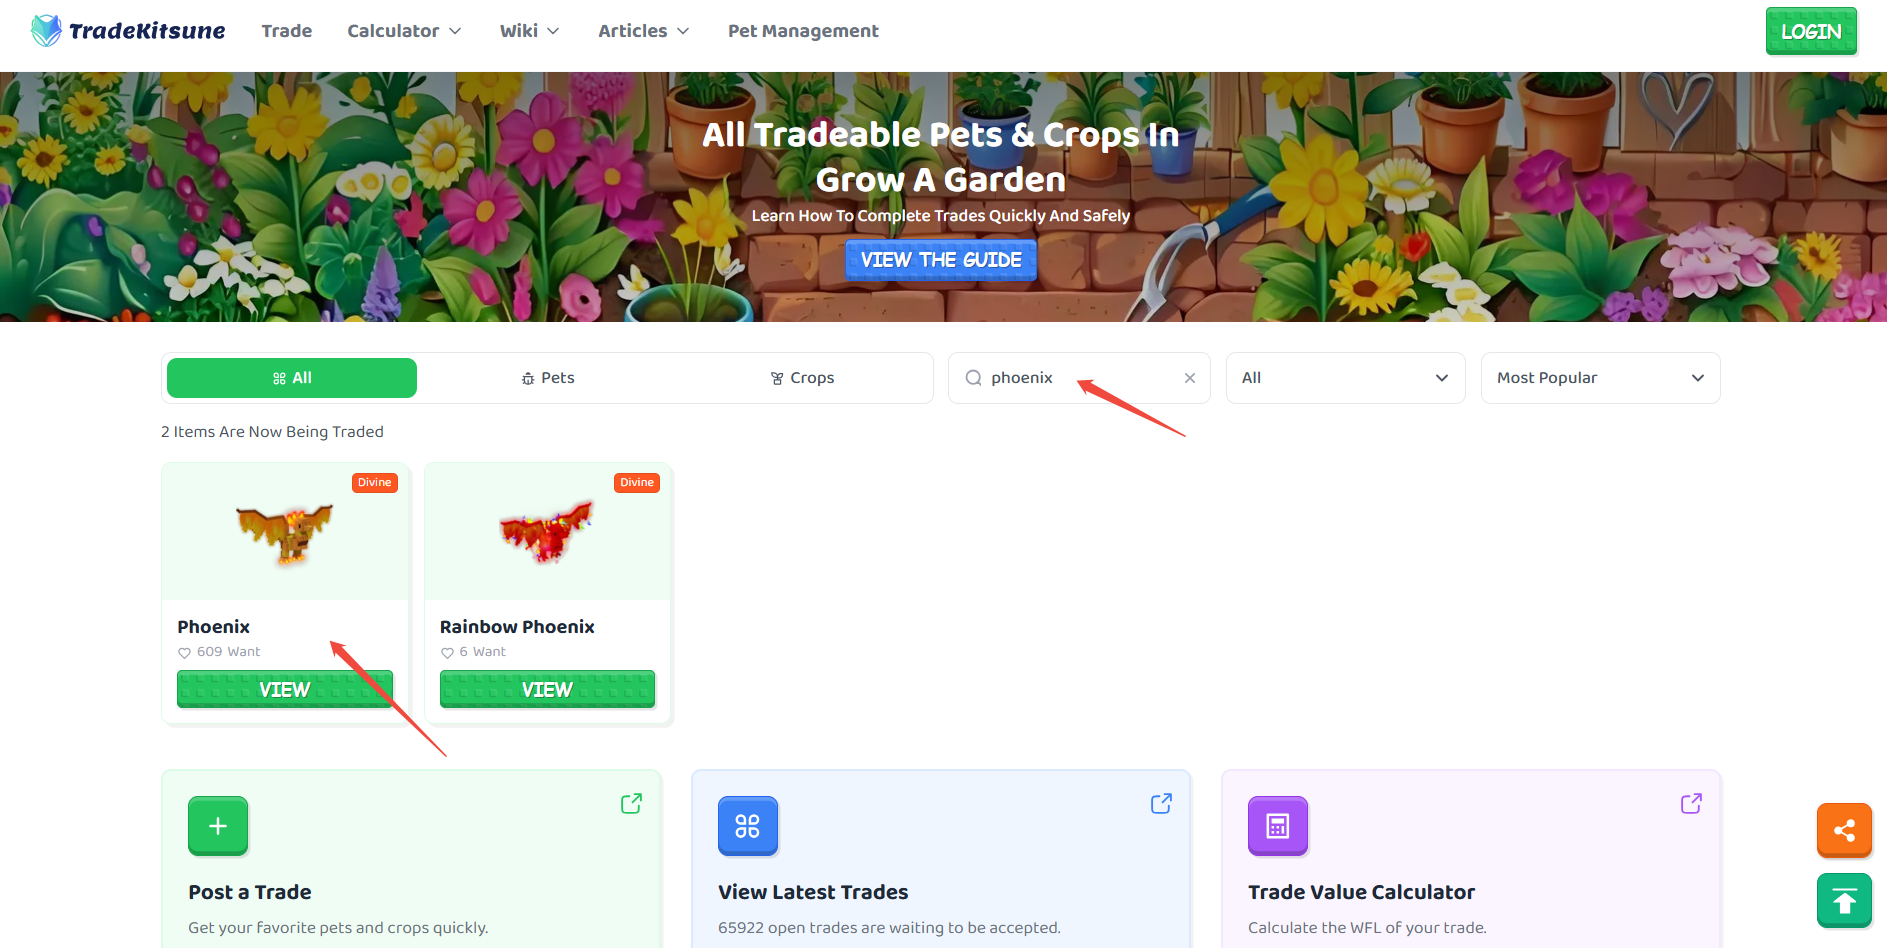Viewport: 1887px width, 948px height.
Task: Click the Divine badge on Rainbow Phoenix
Action: tap(637, 483)
